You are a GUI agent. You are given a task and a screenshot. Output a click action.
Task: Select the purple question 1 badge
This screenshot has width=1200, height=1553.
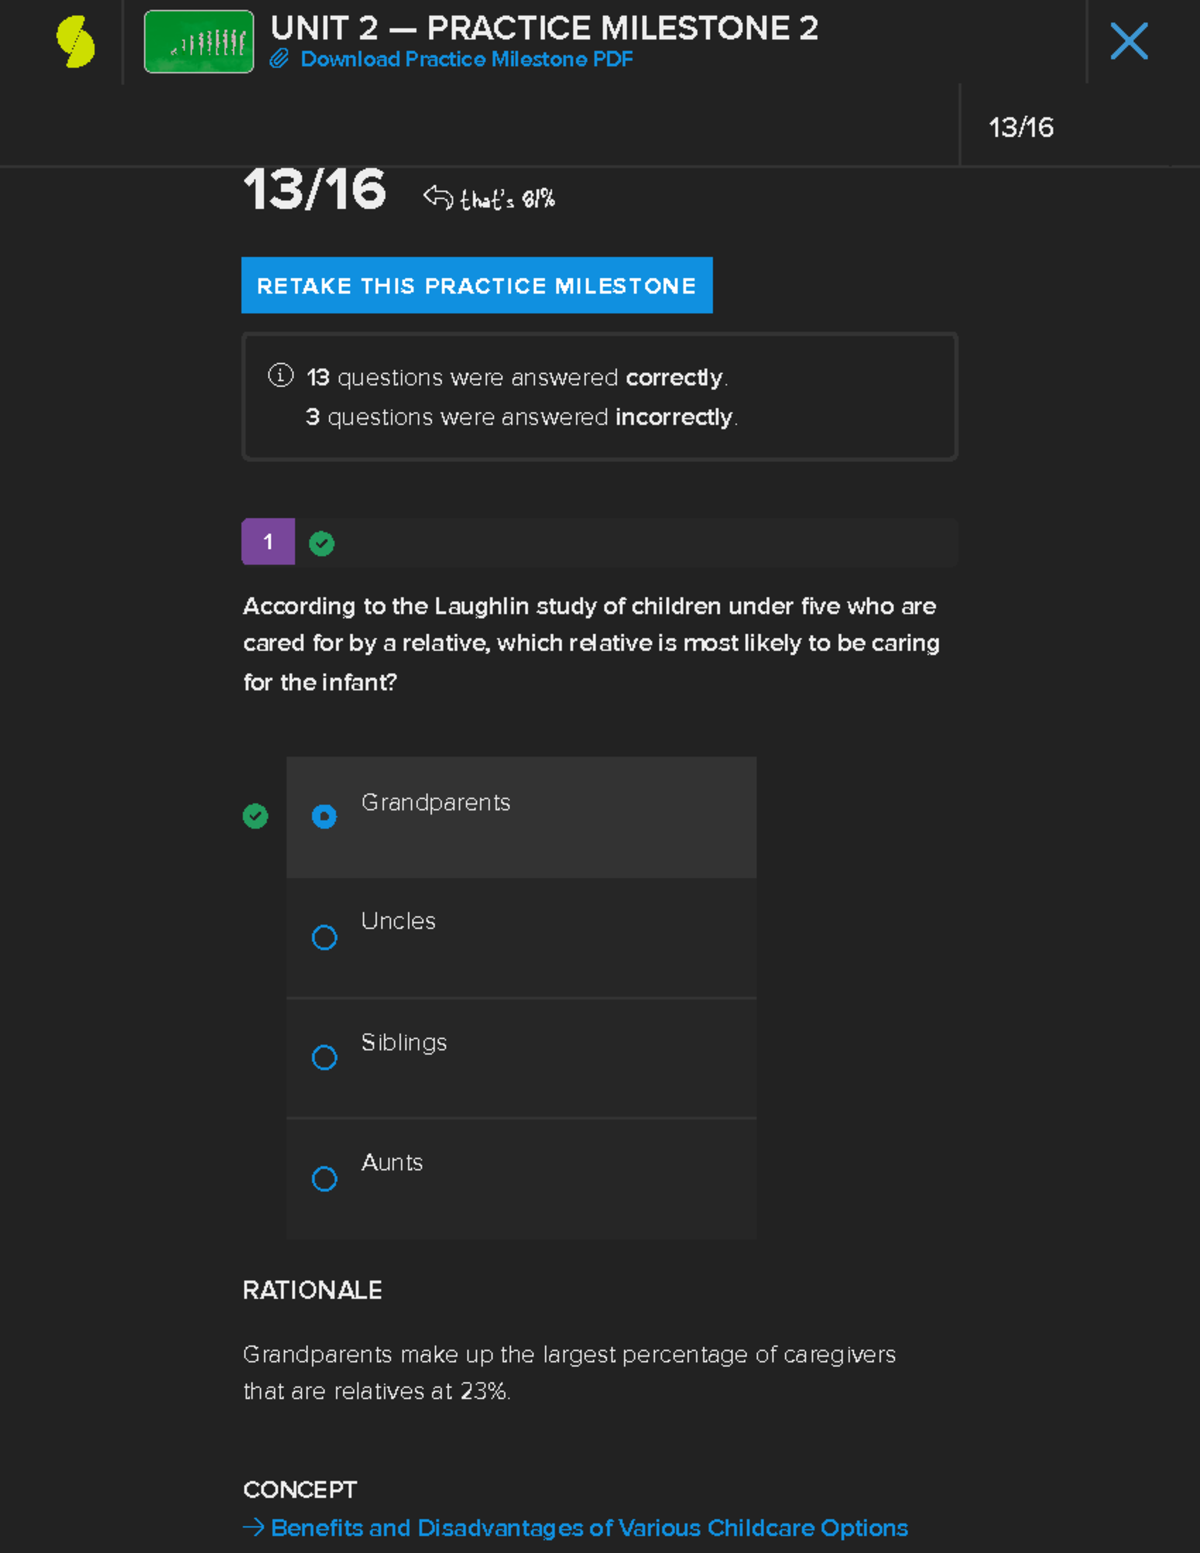268,542
